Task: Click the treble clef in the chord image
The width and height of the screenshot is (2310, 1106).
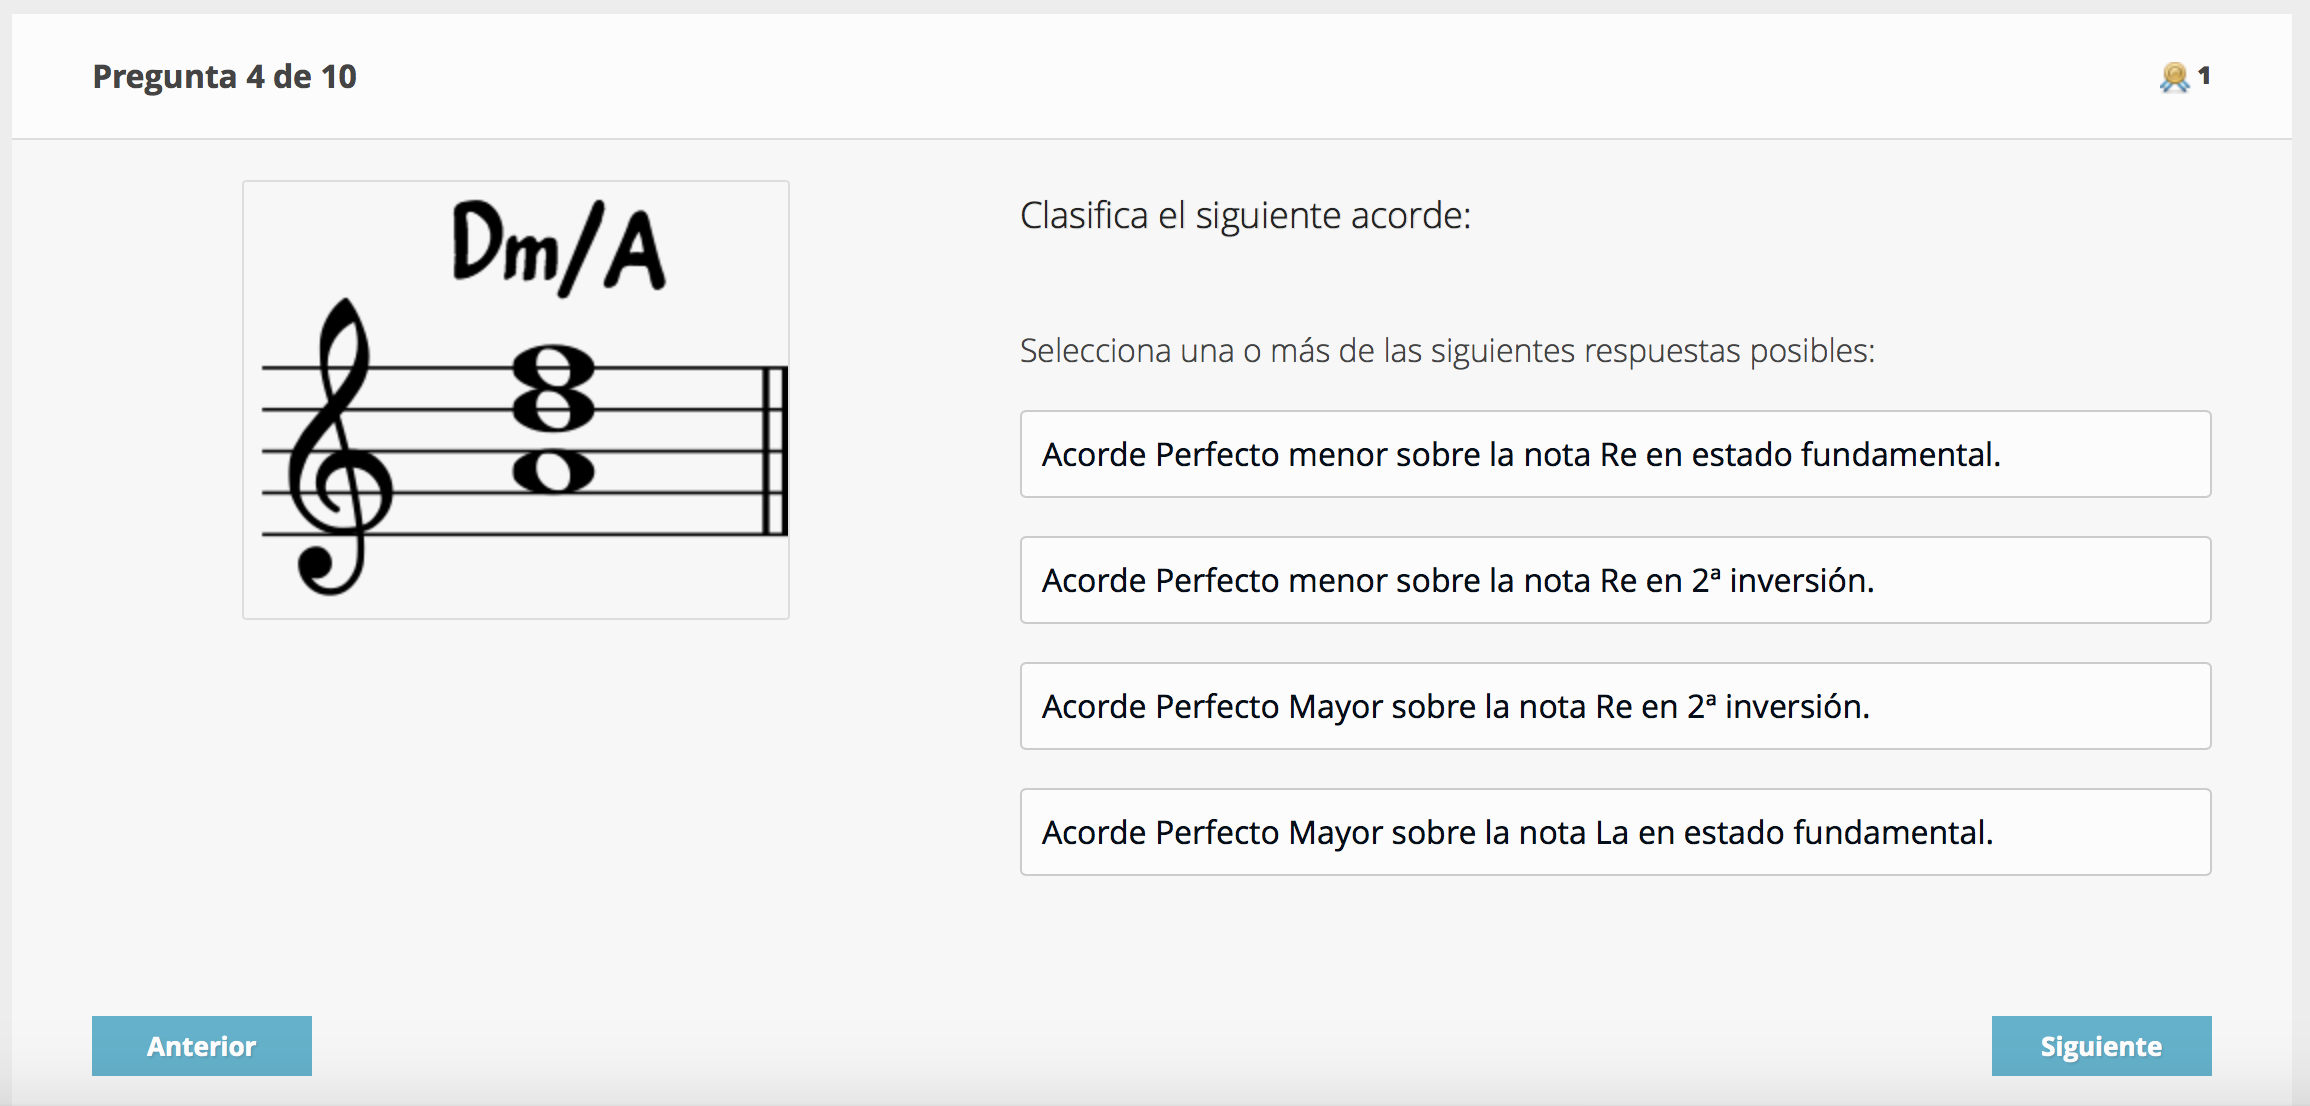Action: point(336,450)
